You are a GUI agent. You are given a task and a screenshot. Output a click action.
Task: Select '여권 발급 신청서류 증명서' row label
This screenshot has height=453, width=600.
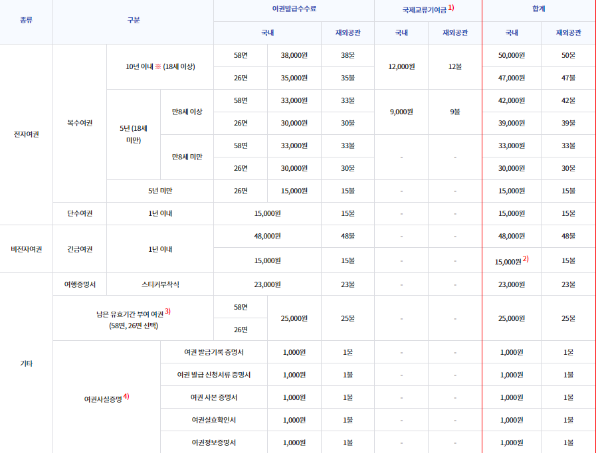coord(214,375)
